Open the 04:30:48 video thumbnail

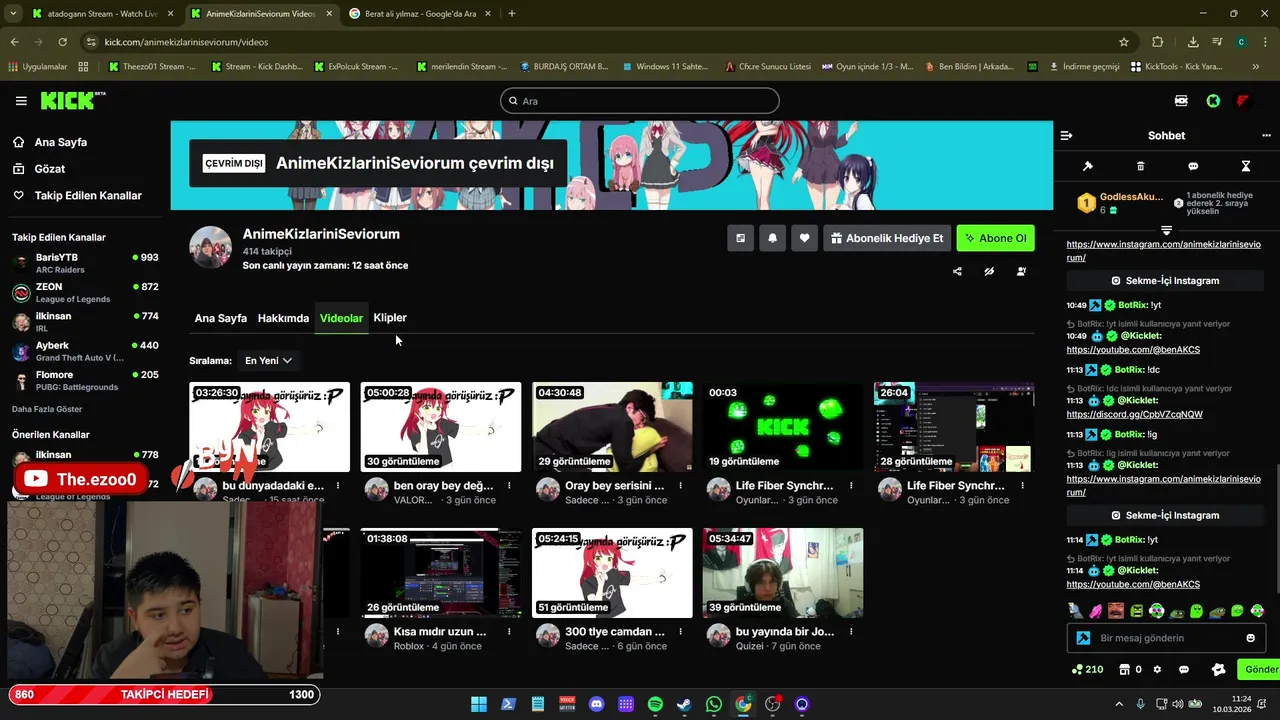[x=612, y=427]
